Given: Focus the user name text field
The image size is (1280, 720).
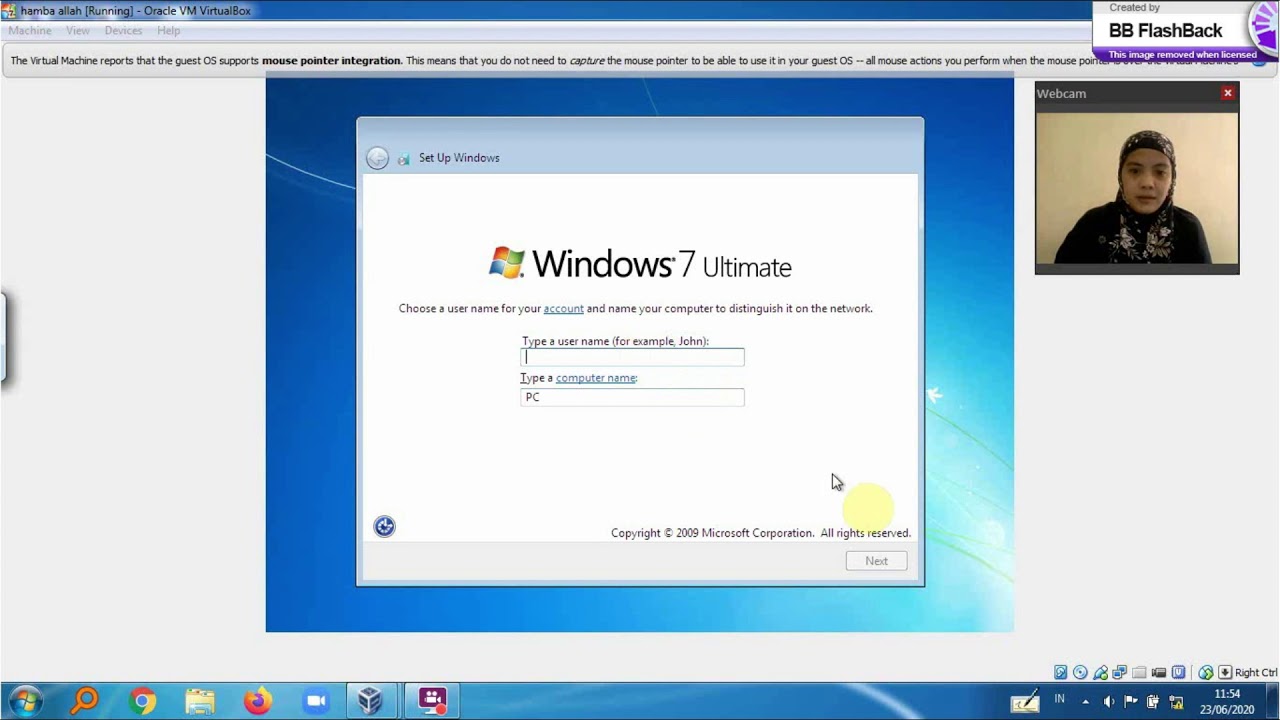Looking at the screenshot, I should 632,357.
